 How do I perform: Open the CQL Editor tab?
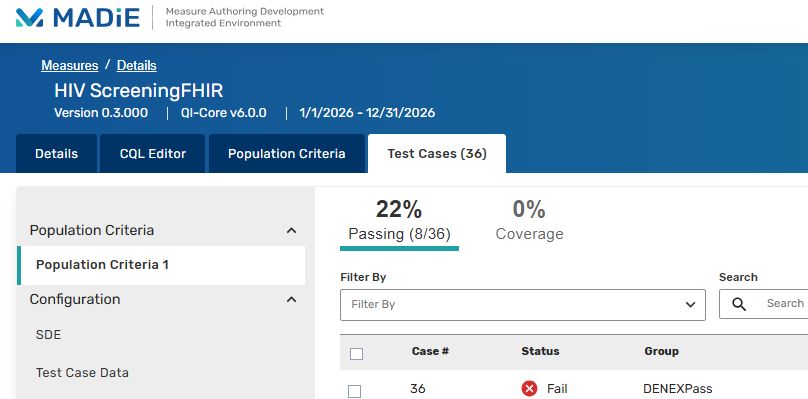click(153, 154)
